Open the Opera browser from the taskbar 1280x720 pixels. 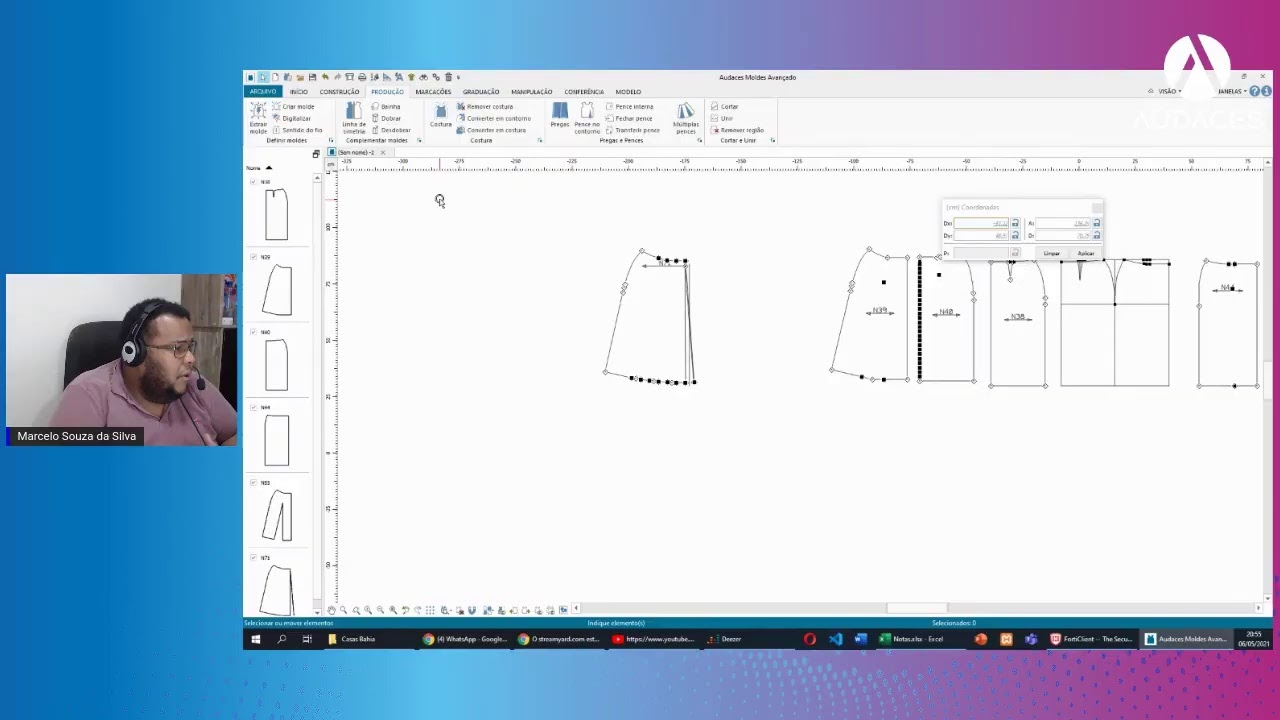pyautogui.click(x=810, y=639)
